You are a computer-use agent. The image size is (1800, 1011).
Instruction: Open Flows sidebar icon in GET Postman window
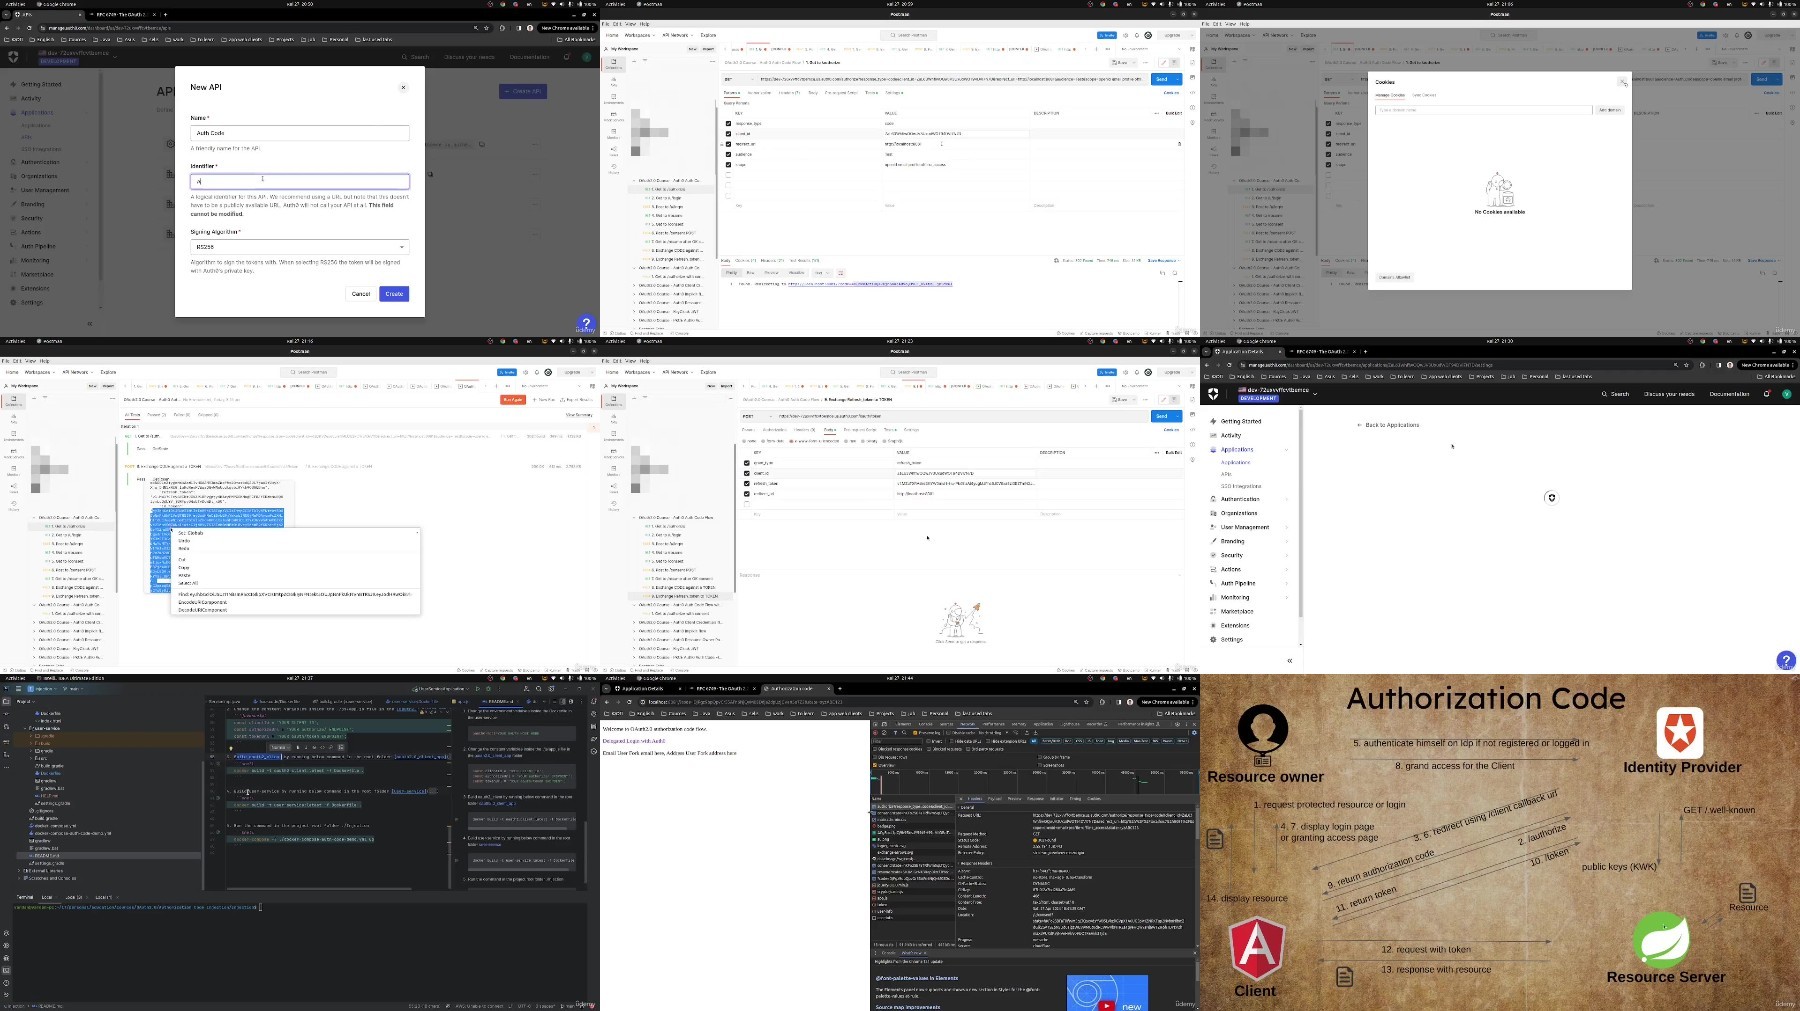click(614, 152)
